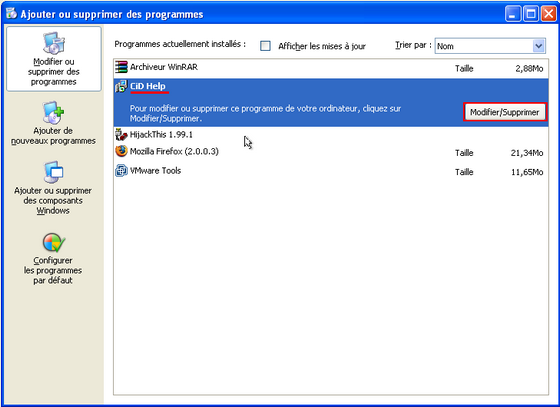Select the Archiveur WinRAR list entry
560x407 pixels.
click(x=331, y=67)
